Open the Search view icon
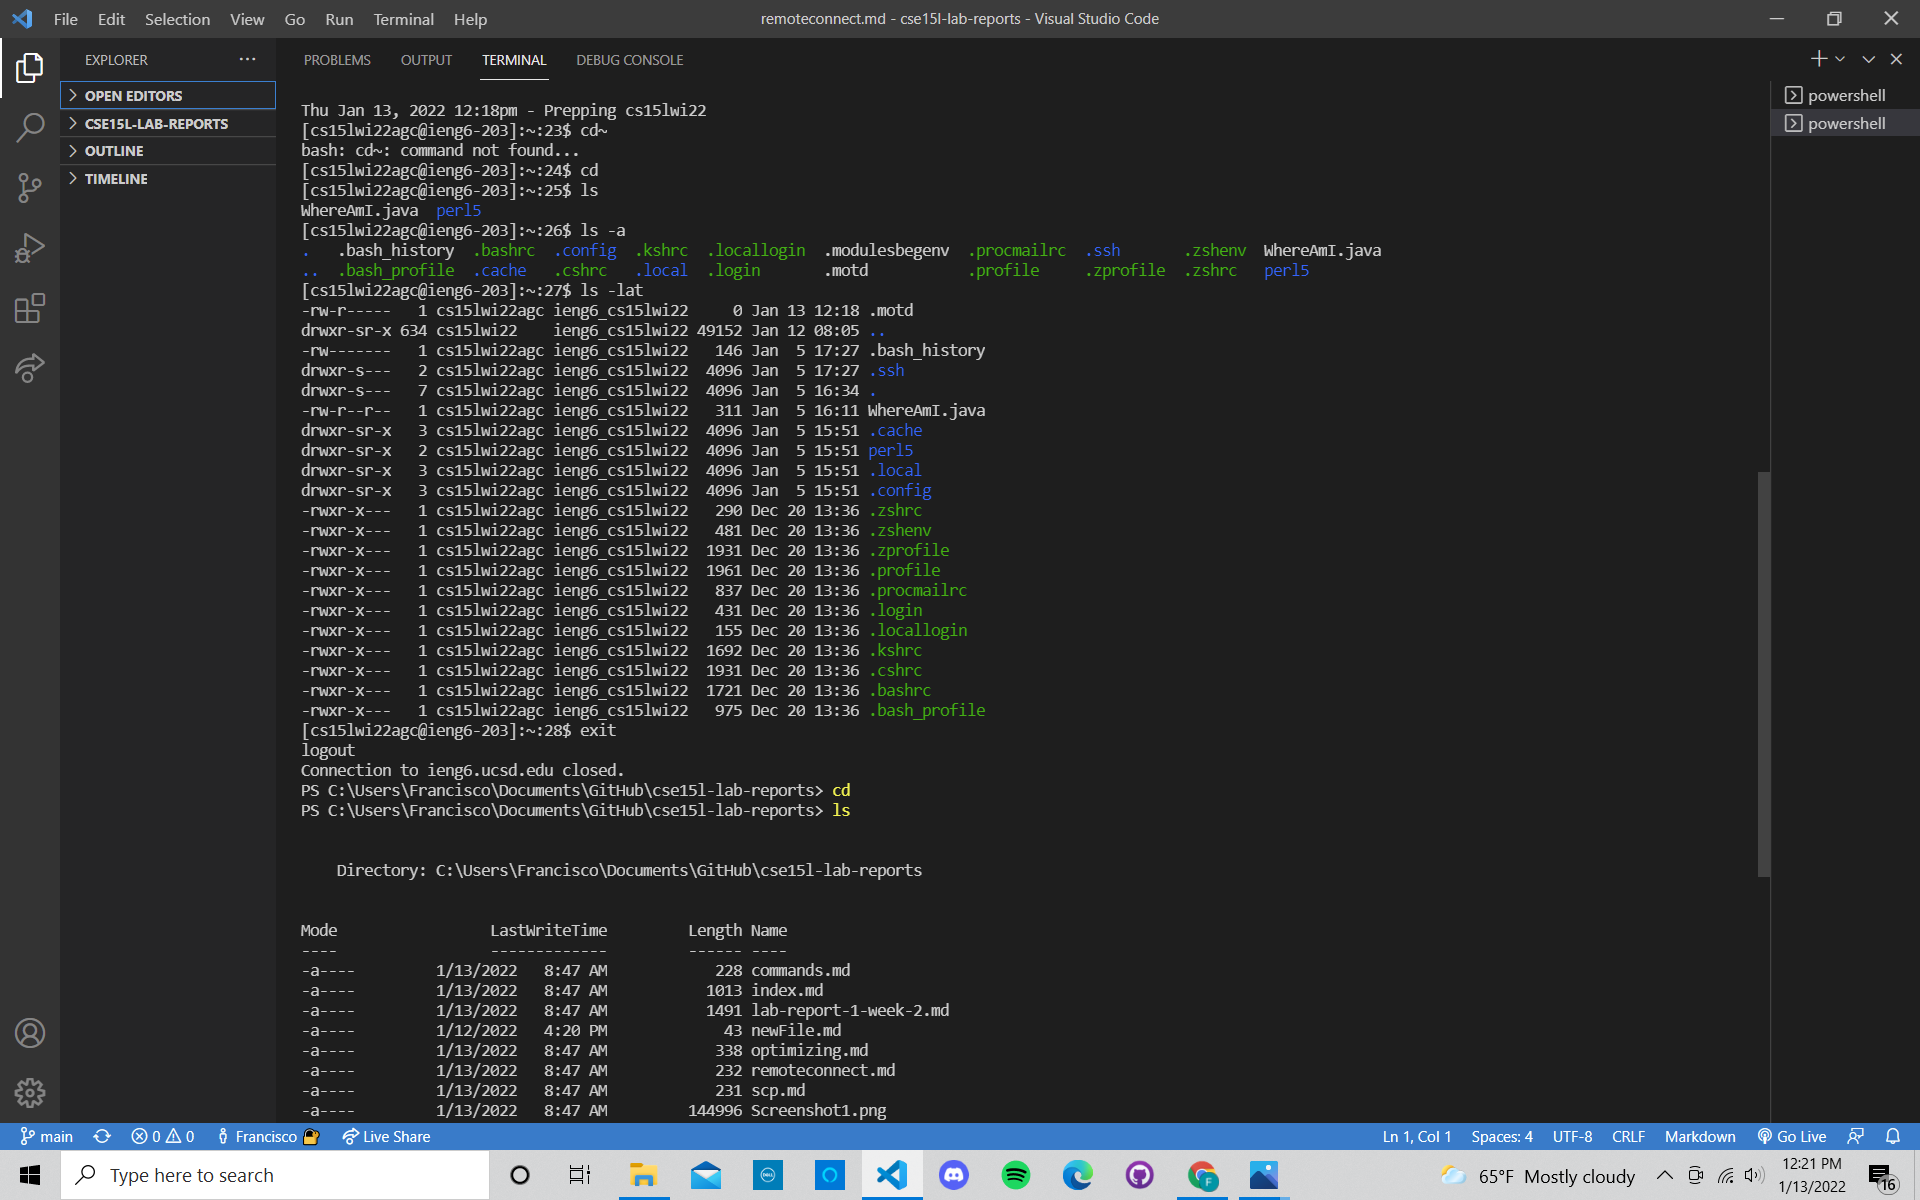 pyautogui.click(x=30, y=128)
